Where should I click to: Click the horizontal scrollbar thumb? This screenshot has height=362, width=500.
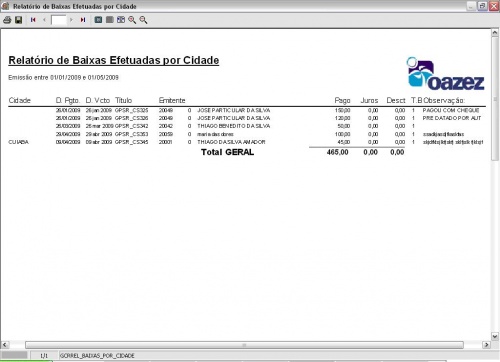pos(244,345)
